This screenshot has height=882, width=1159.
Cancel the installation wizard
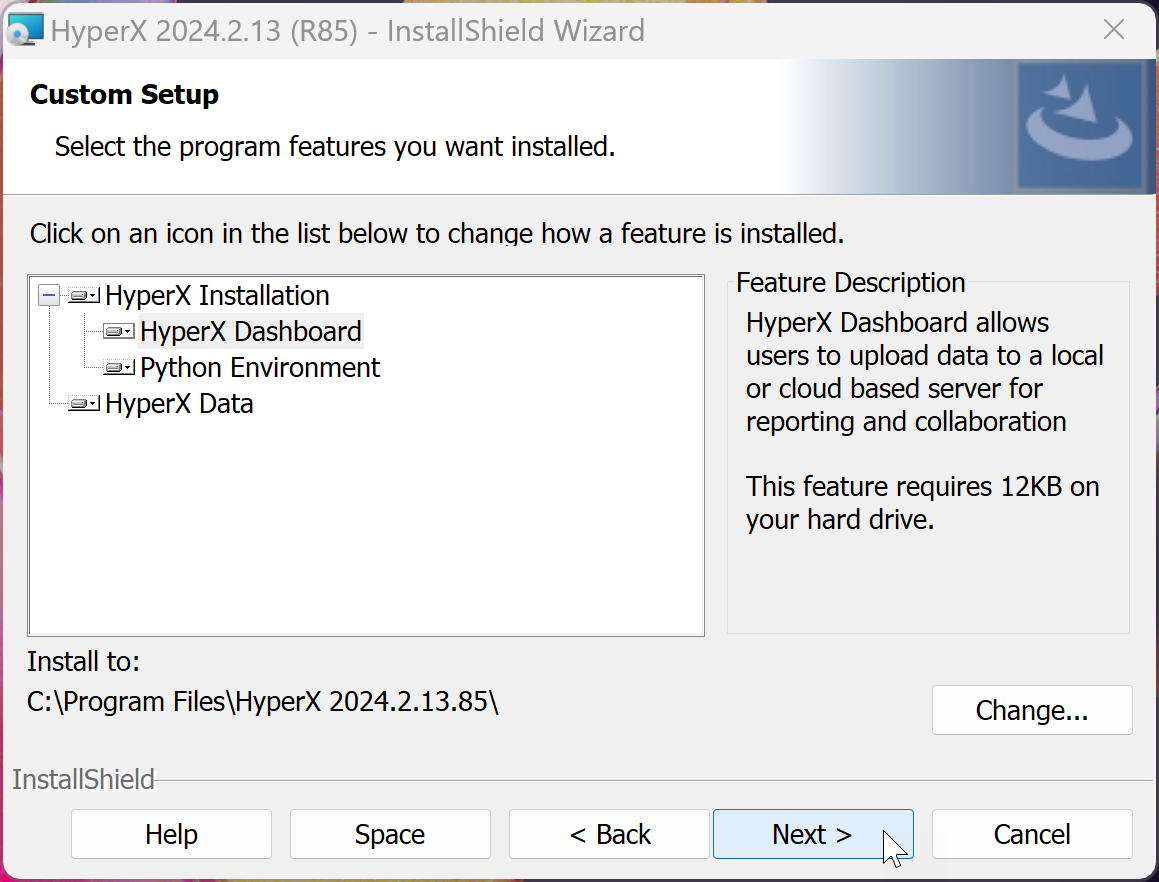click(x=1032, y=834)
